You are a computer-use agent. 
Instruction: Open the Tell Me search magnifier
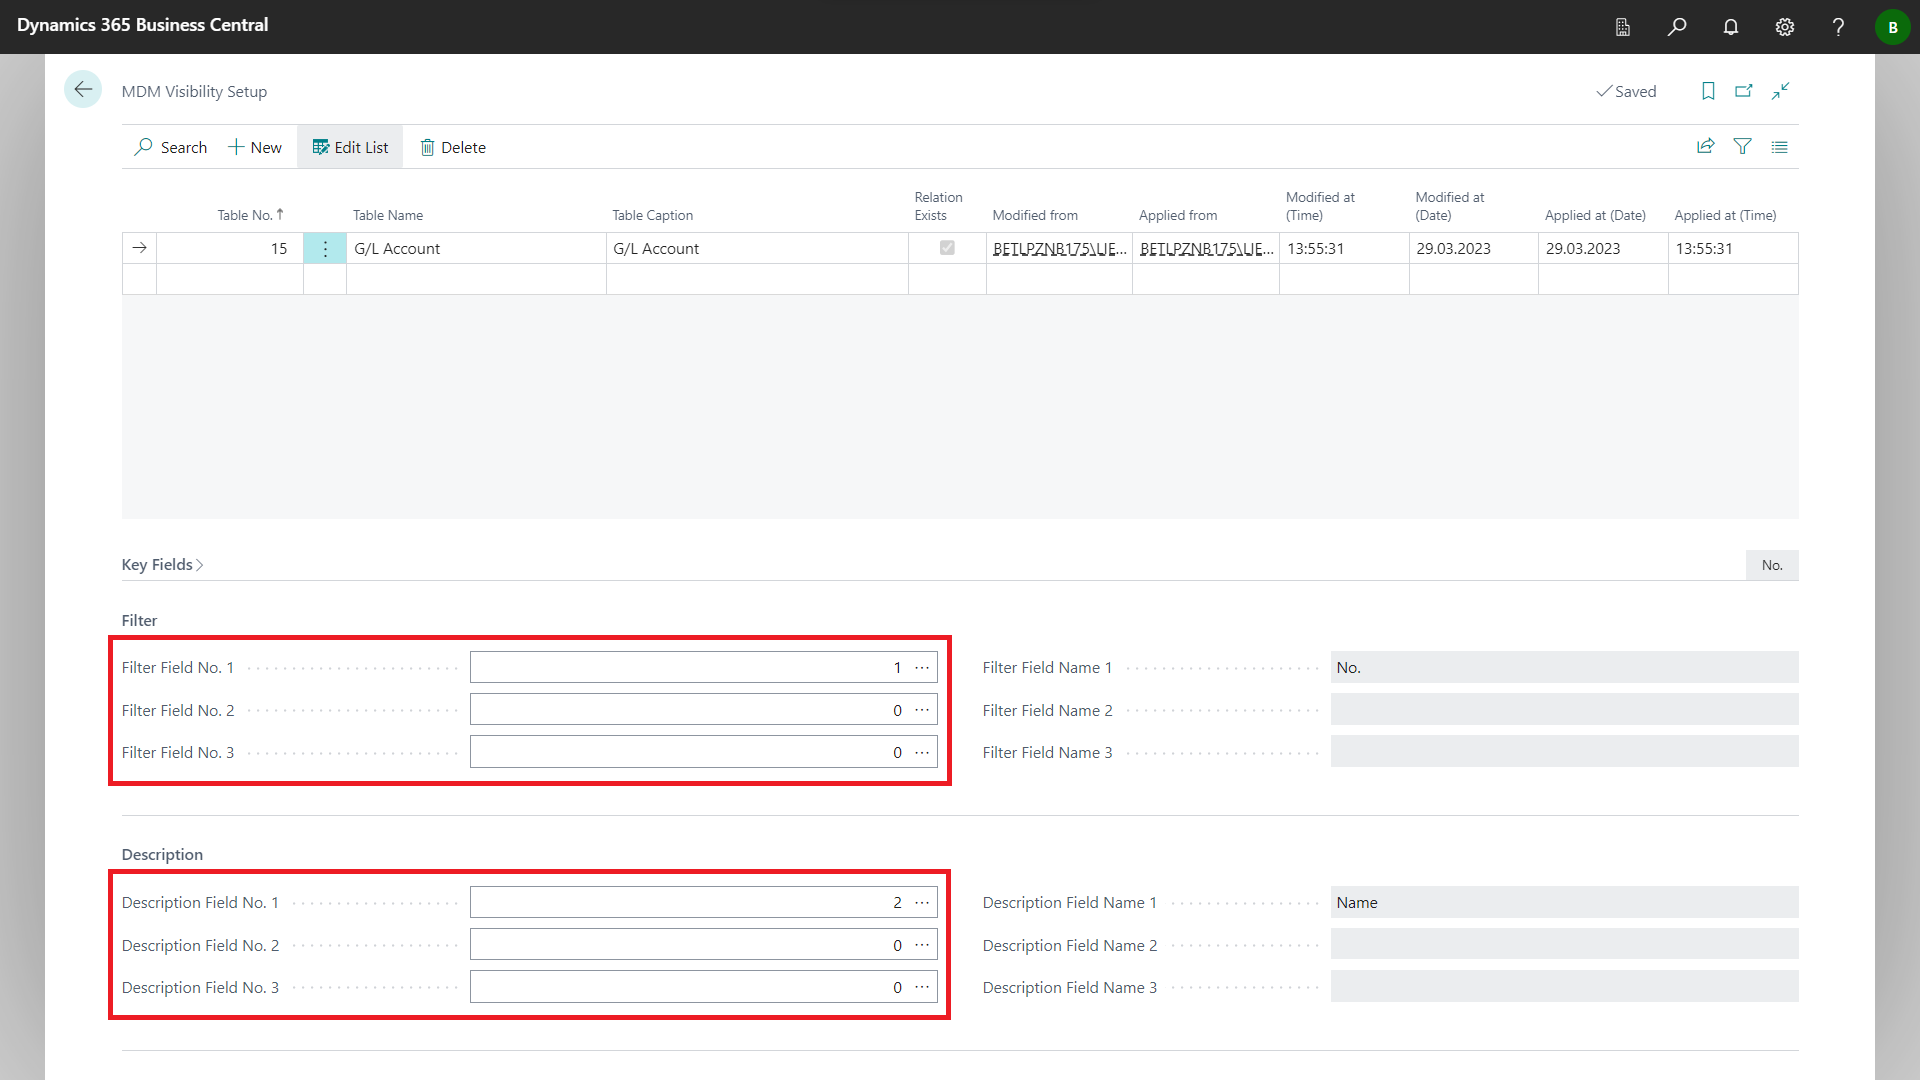click(1677, 27)
